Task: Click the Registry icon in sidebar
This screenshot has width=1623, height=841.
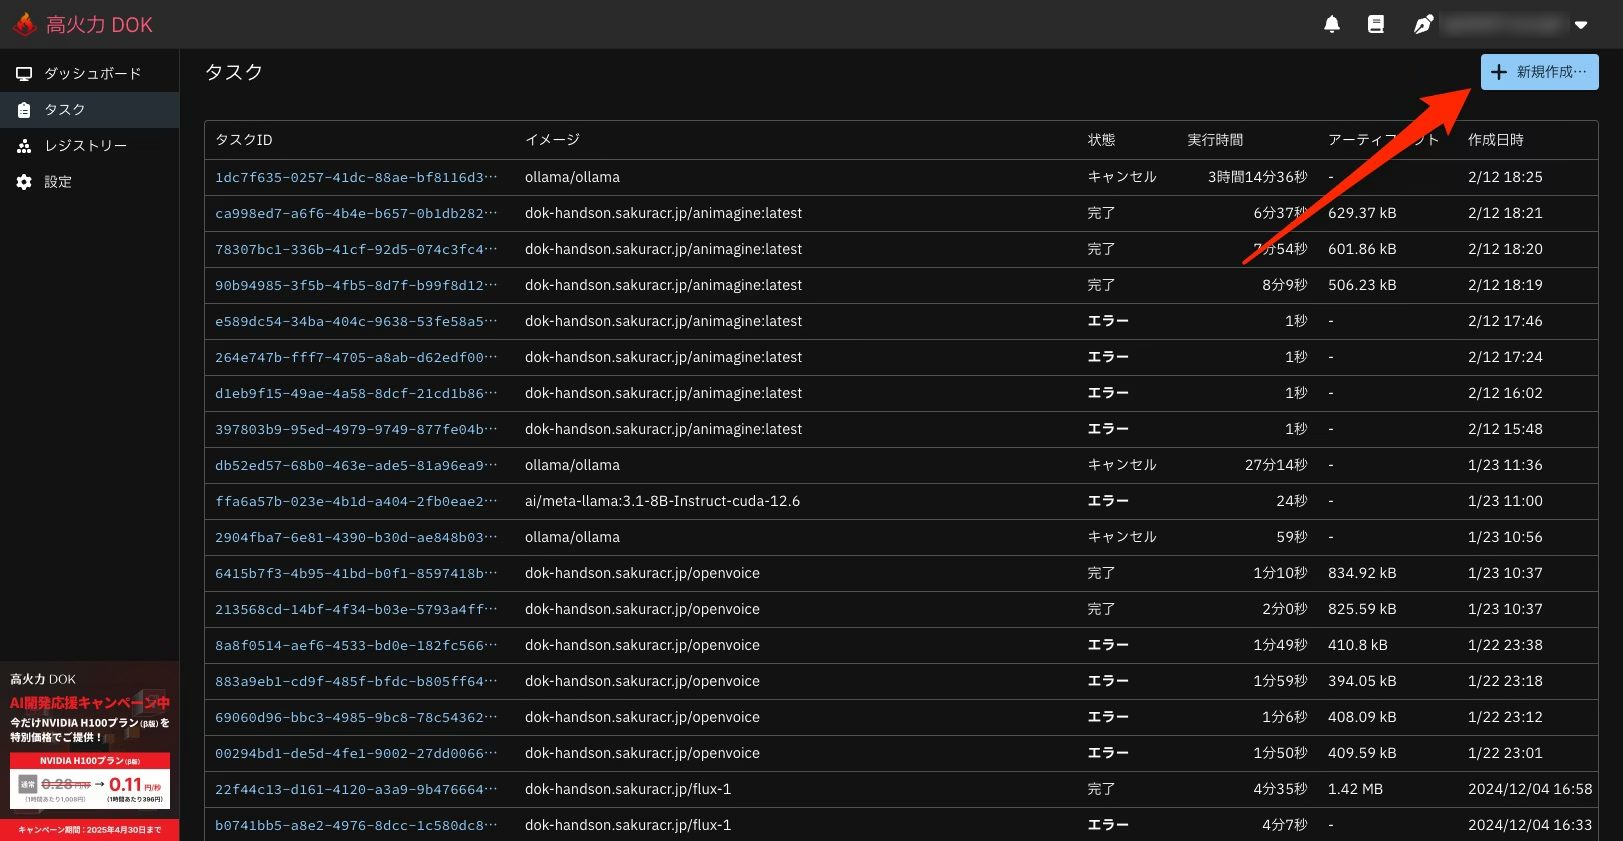Action: coord(24,146)
